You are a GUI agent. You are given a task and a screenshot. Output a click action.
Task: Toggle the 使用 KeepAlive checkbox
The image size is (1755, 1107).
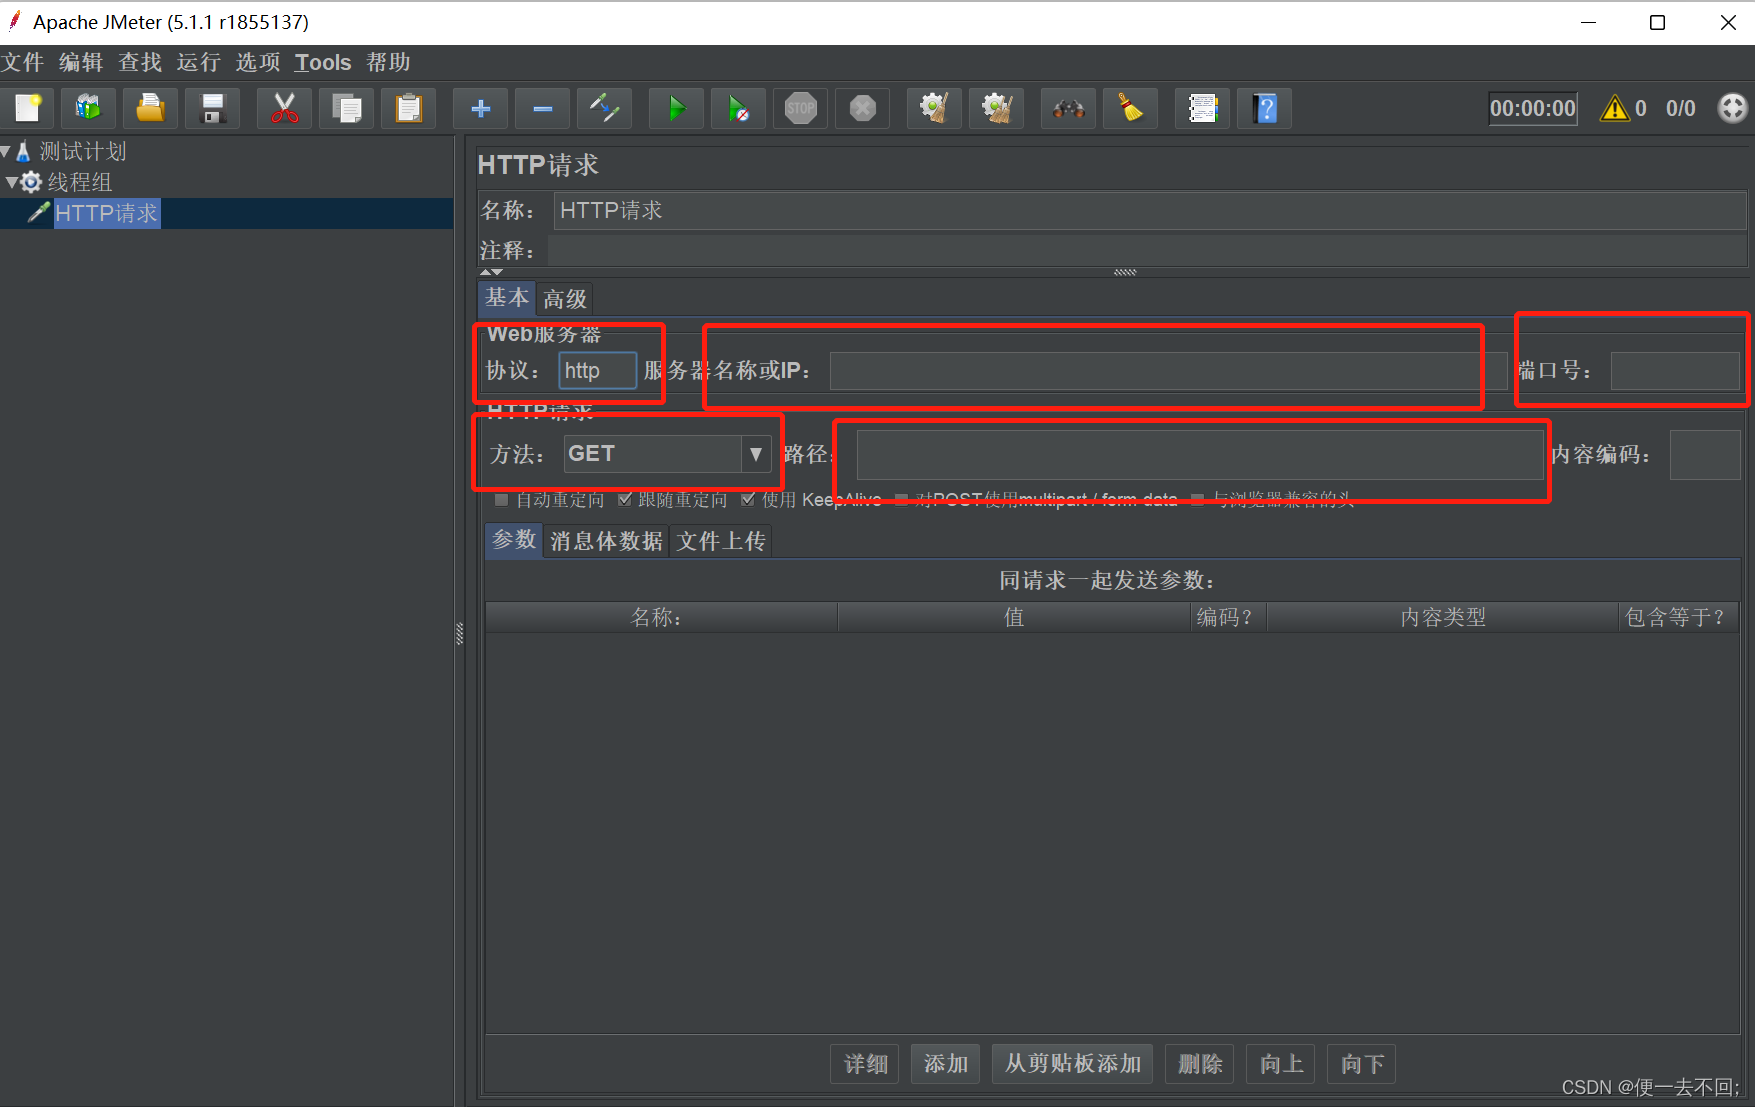[x=748, y=499]
